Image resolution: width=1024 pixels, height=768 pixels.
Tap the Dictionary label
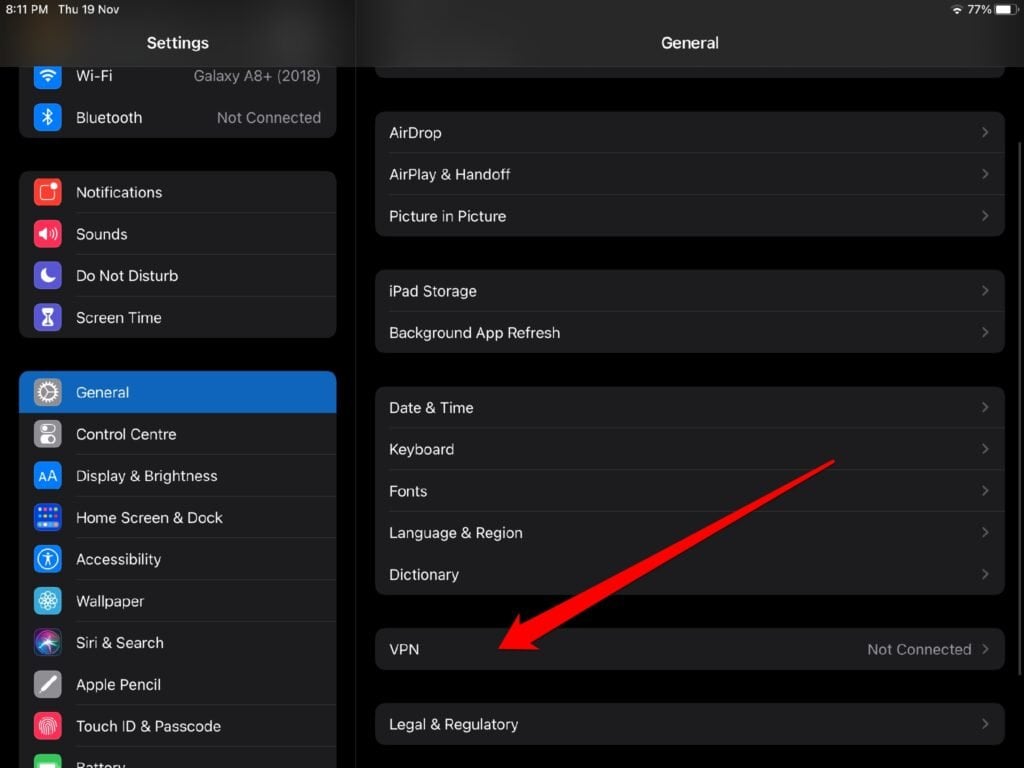click(x=424, y=575)
